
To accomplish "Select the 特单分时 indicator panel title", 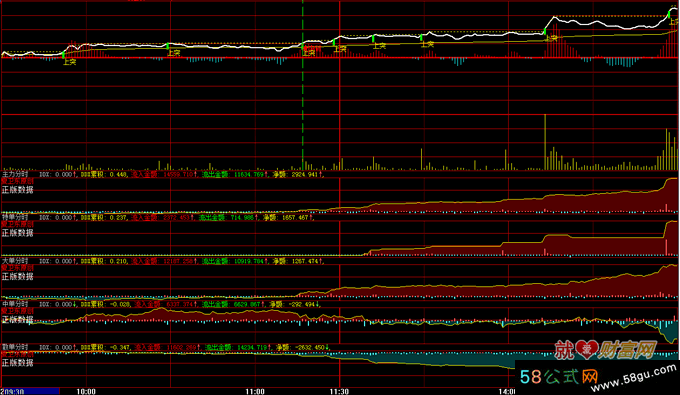I will 15,218.
